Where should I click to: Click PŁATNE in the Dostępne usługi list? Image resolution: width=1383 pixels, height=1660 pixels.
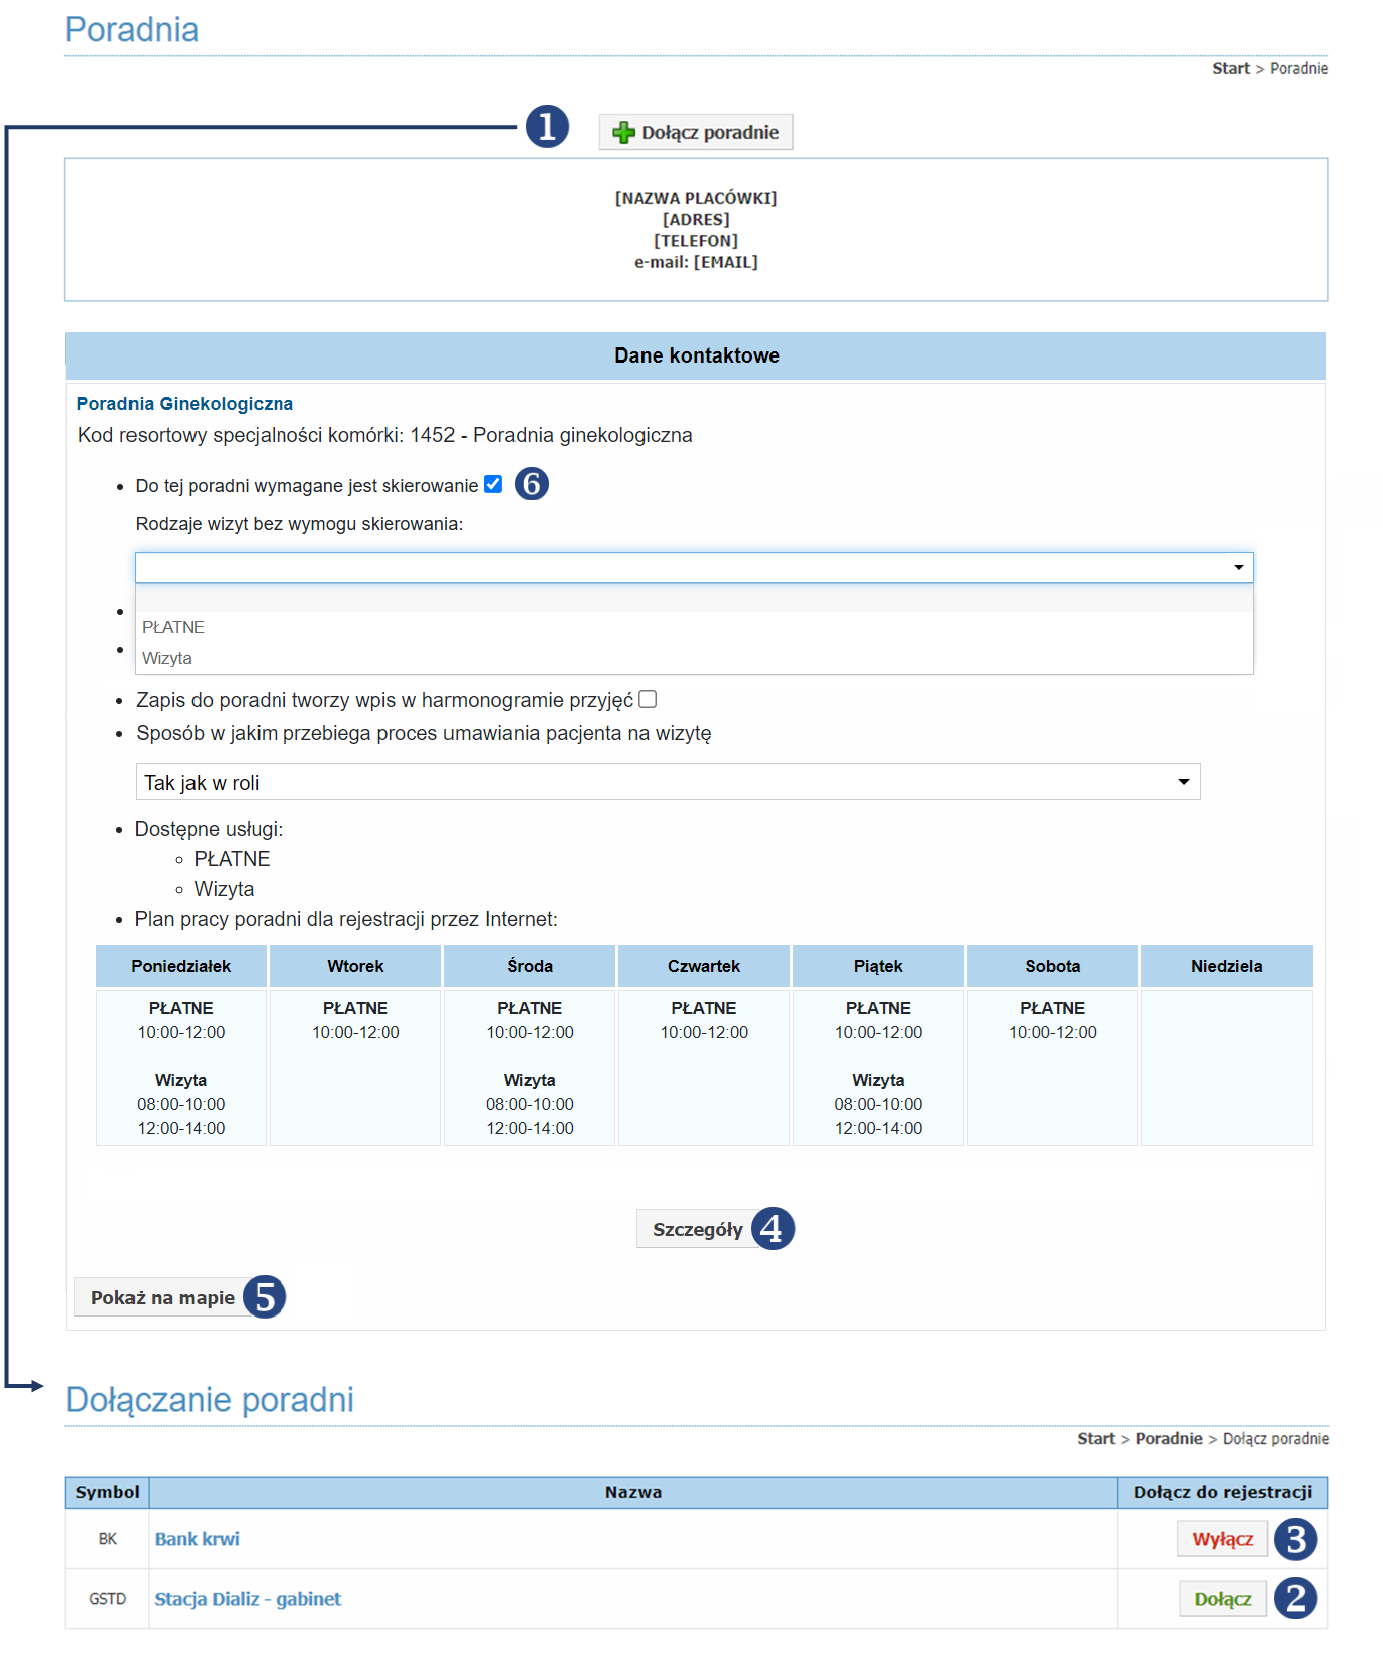tap(232, 859)
